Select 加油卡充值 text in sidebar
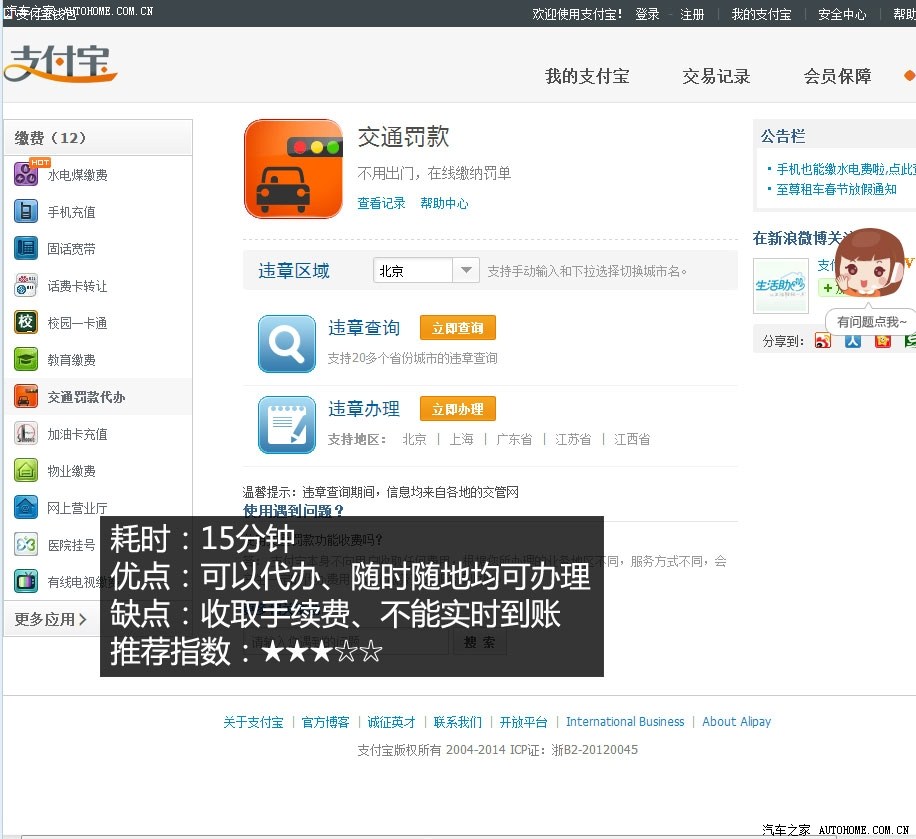Image resolution: width=916 pixels, height=839 pixels. pyautogui.click(x=78, y=434)
